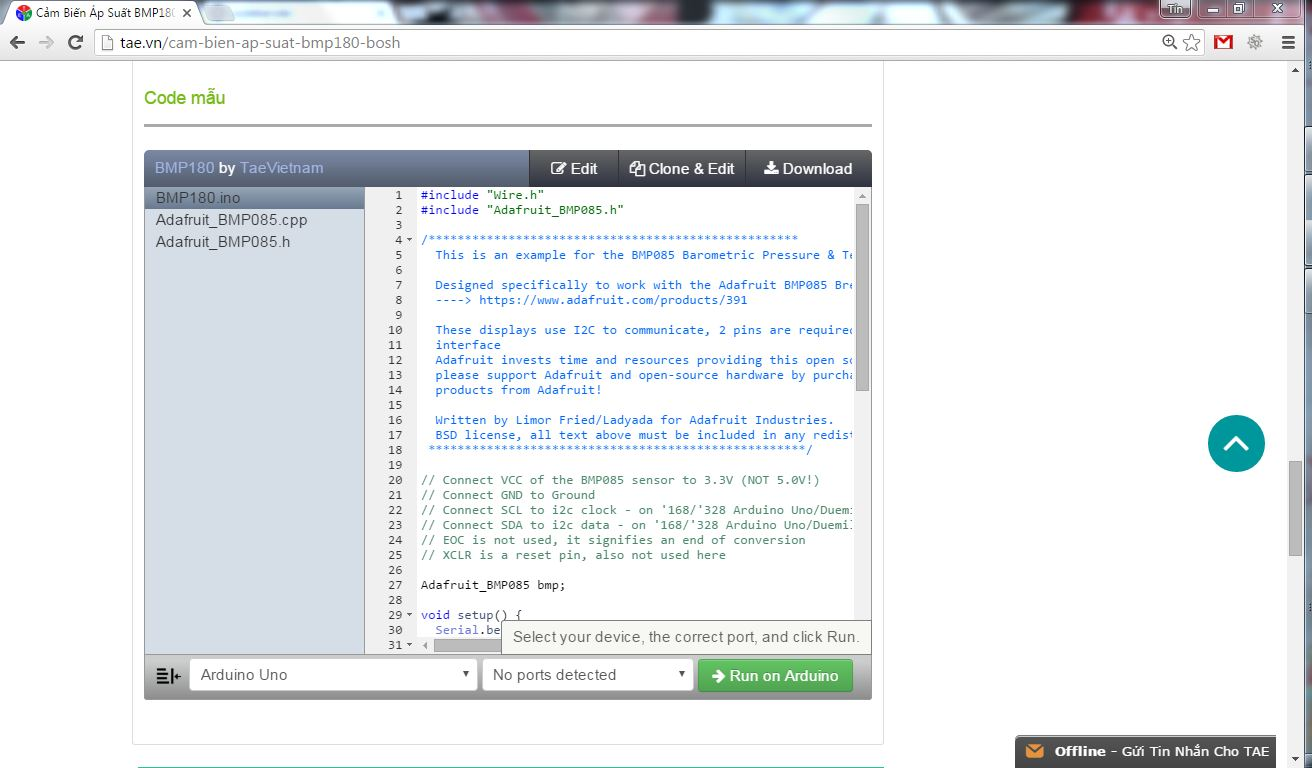This screenshot has height=768, width=1312.
Task: Toggle the file sidebar icon beside Arduino Uno
Action: tap(168, 676)
